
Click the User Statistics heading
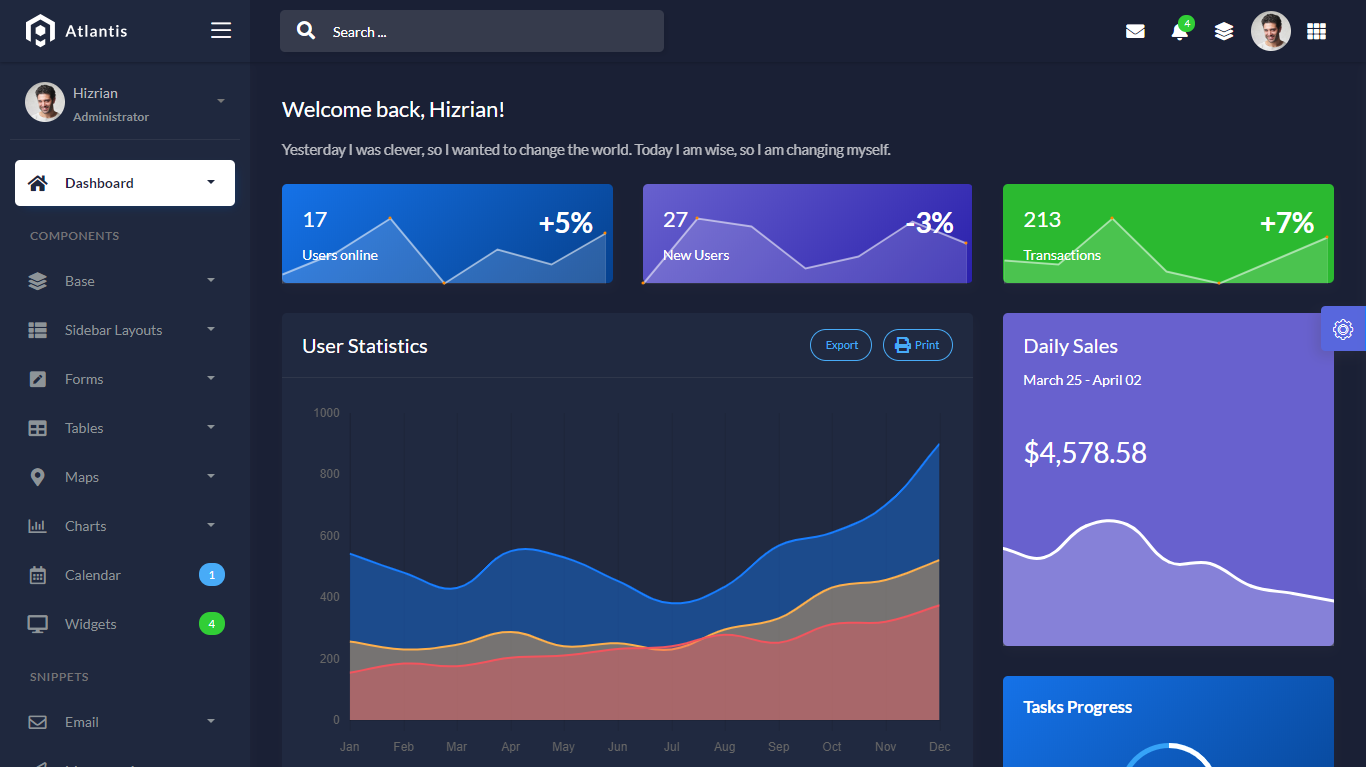click(x=365, y=346)
